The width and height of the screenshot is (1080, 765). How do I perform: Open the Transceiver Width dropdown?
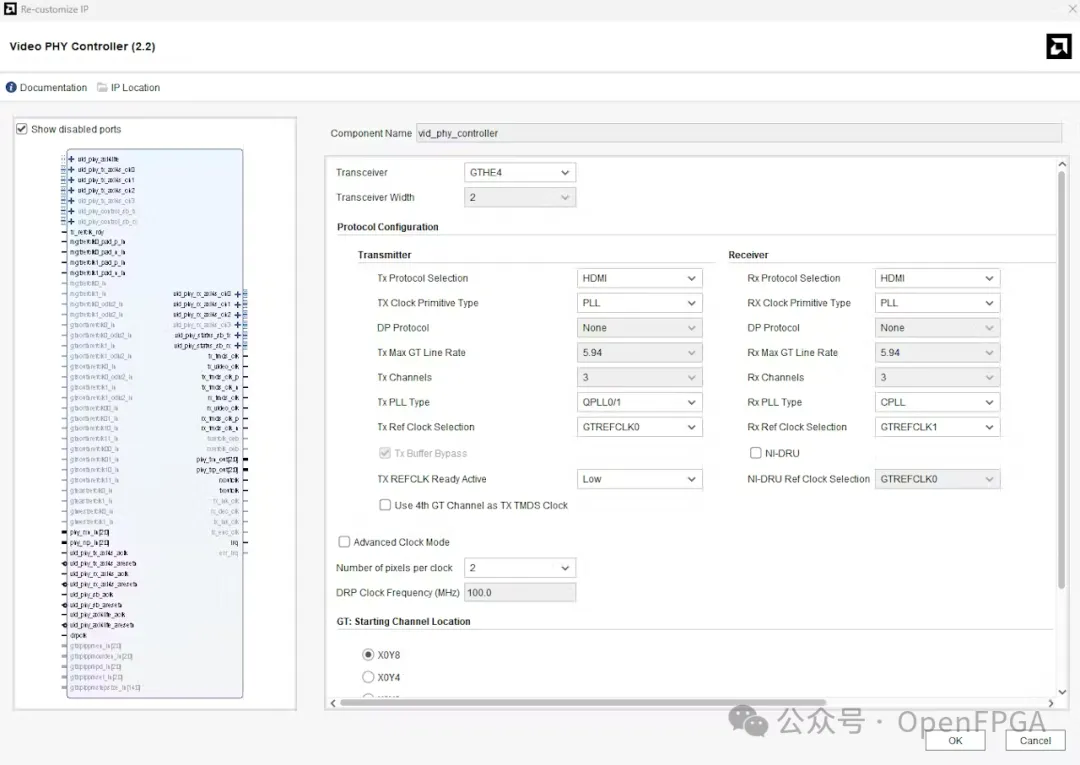click(520, 197)
